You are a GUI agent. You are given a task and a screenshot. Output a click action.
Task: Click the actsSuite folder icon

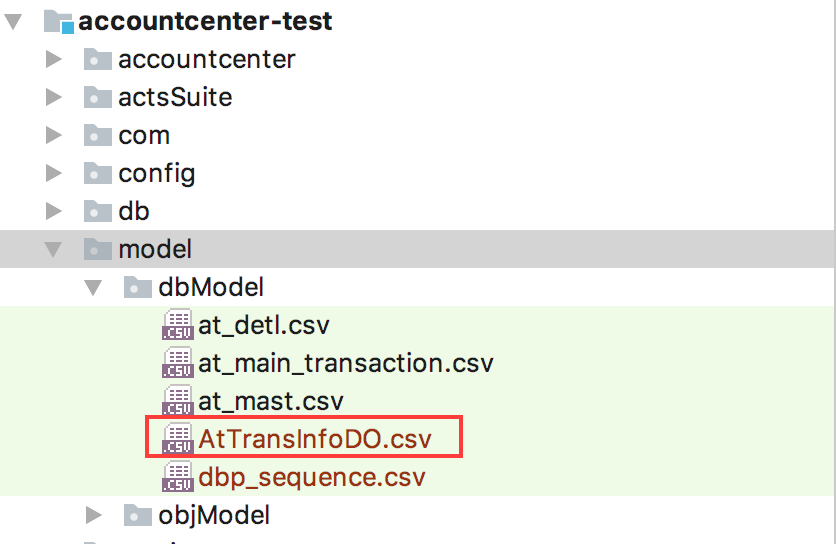[98, 97]
